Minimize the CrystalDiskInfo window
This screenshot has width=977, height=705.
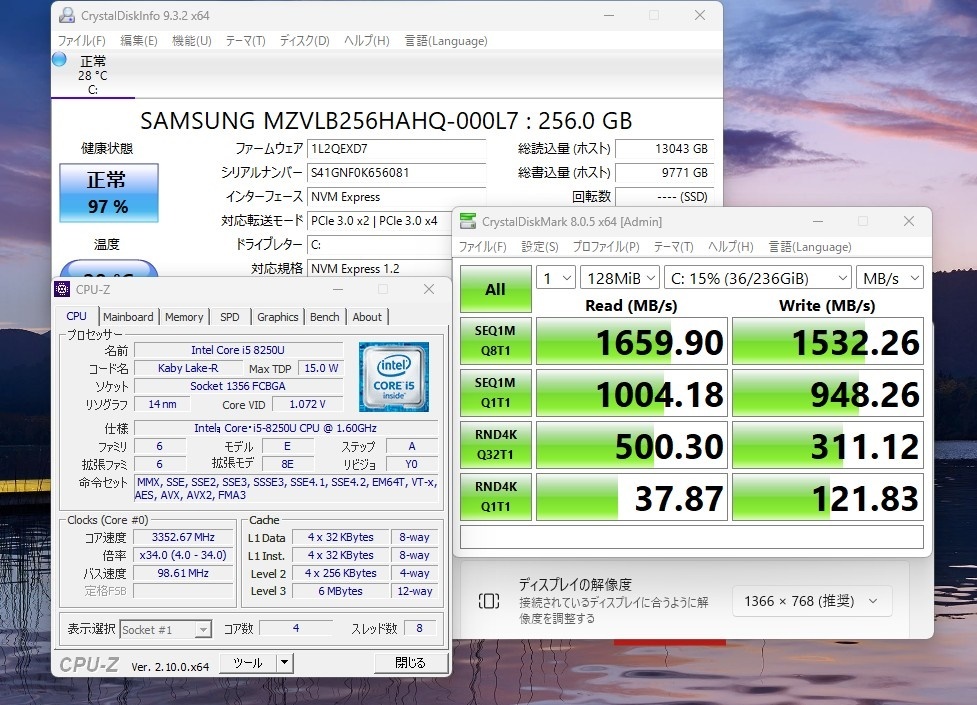[609, 16]
